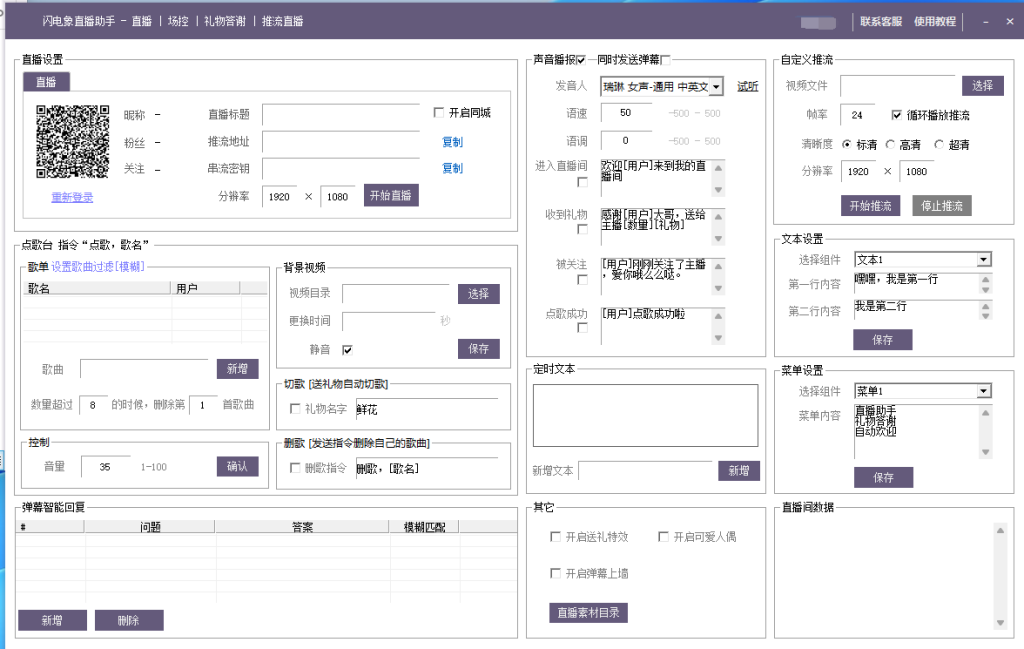Open the 礼物答谢 menu item

click(224, 21)
